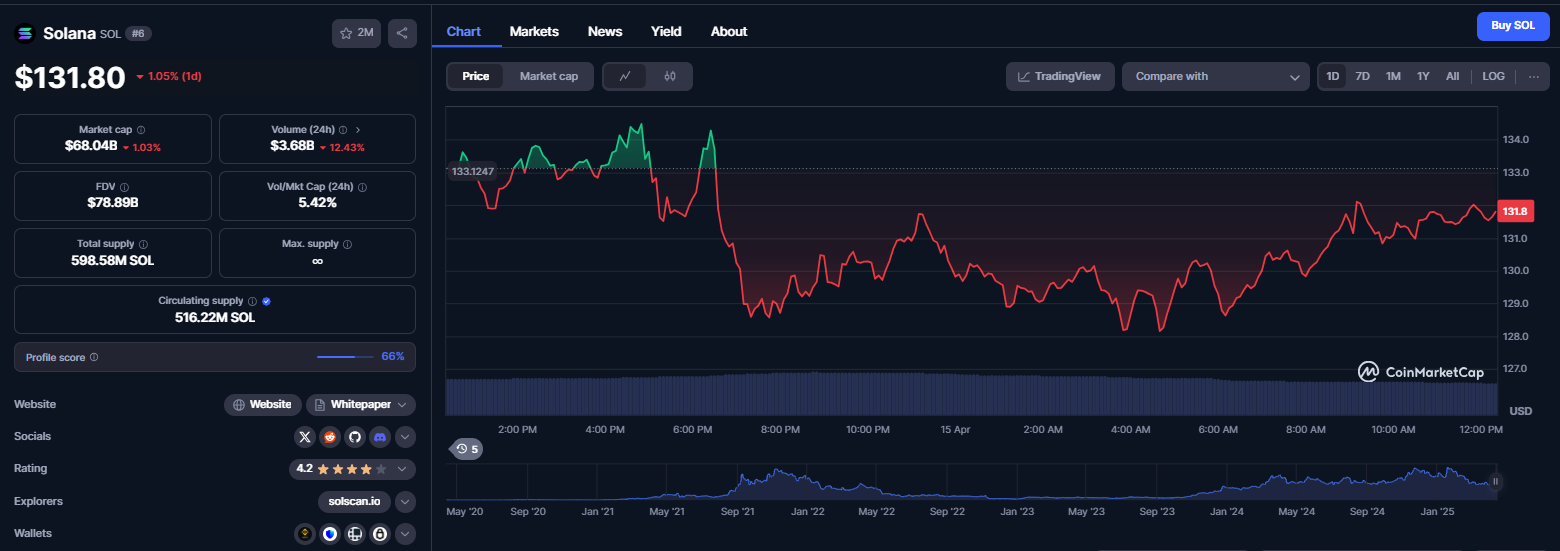
Task: Click the Buy SOL button
Action: (x=1513, y=26)
